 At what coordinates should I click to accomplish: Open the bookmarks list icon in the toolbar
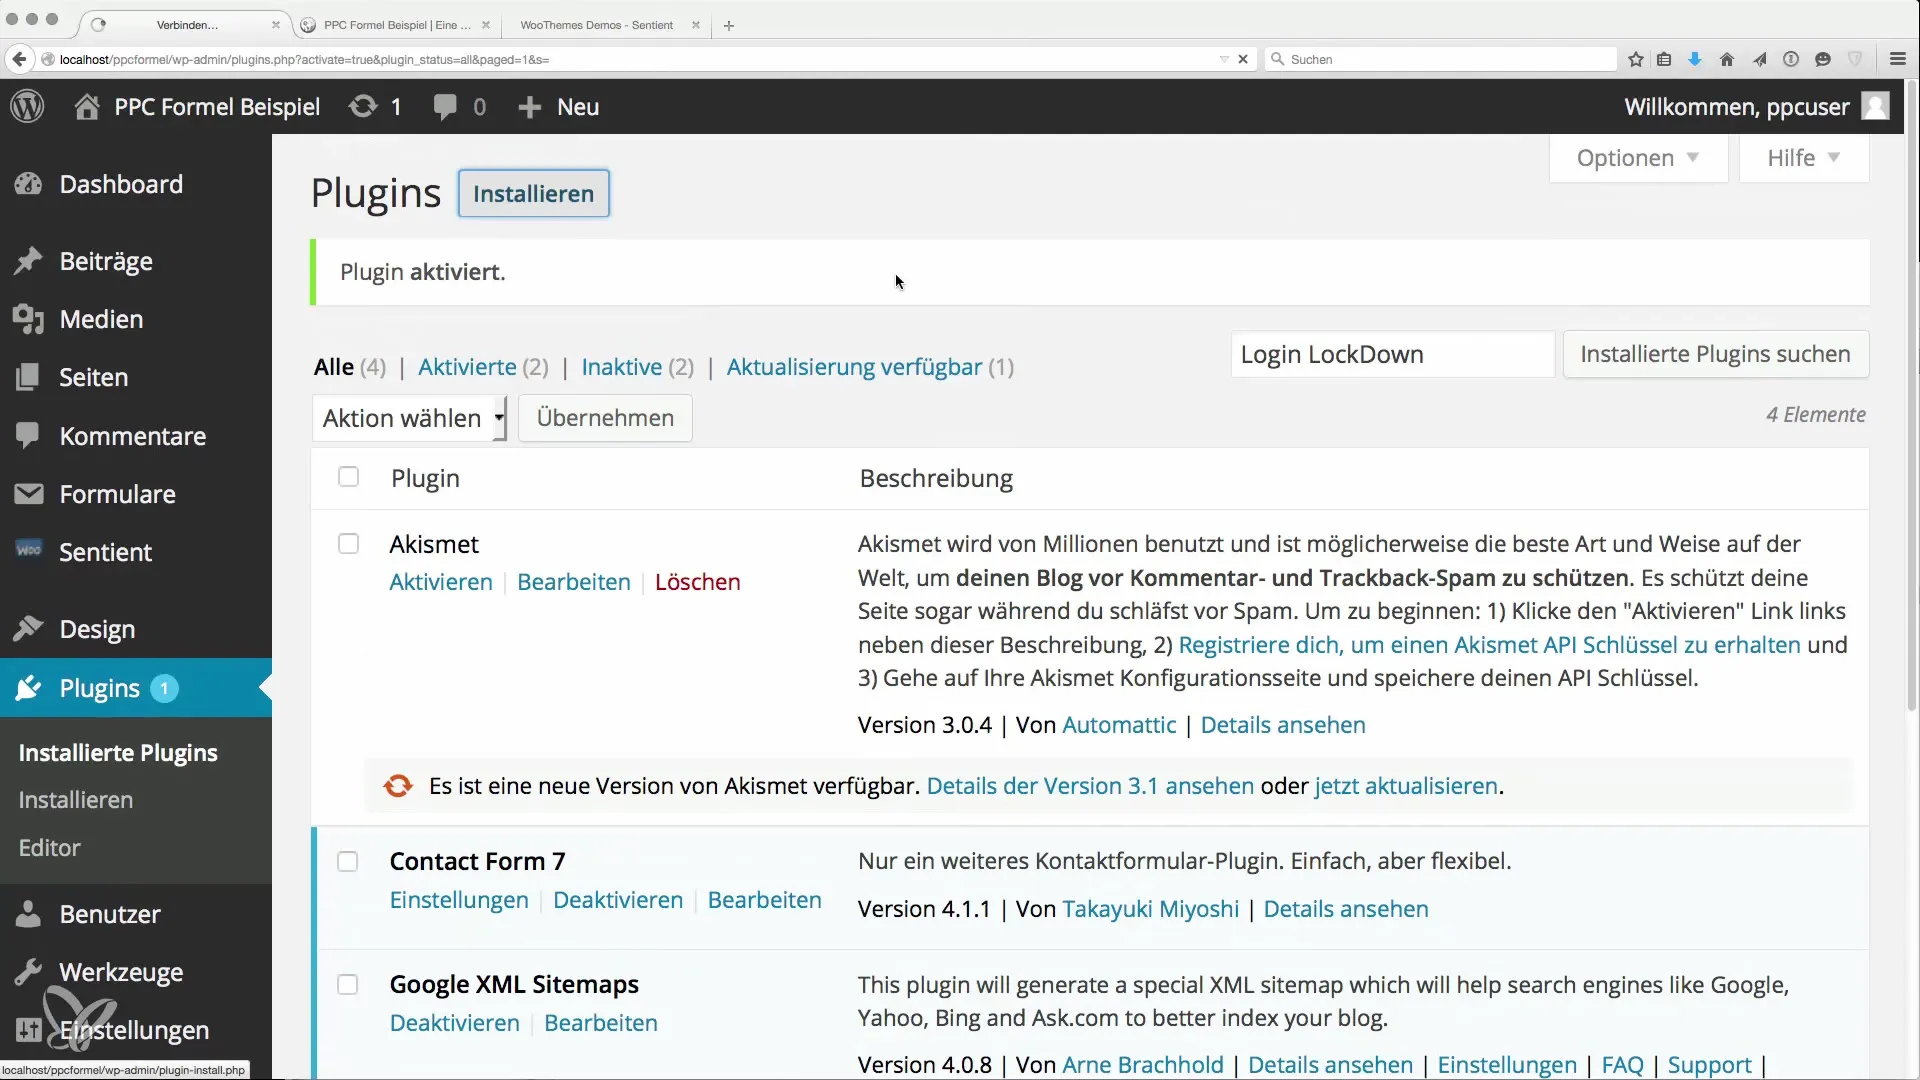pos(1664,59)
